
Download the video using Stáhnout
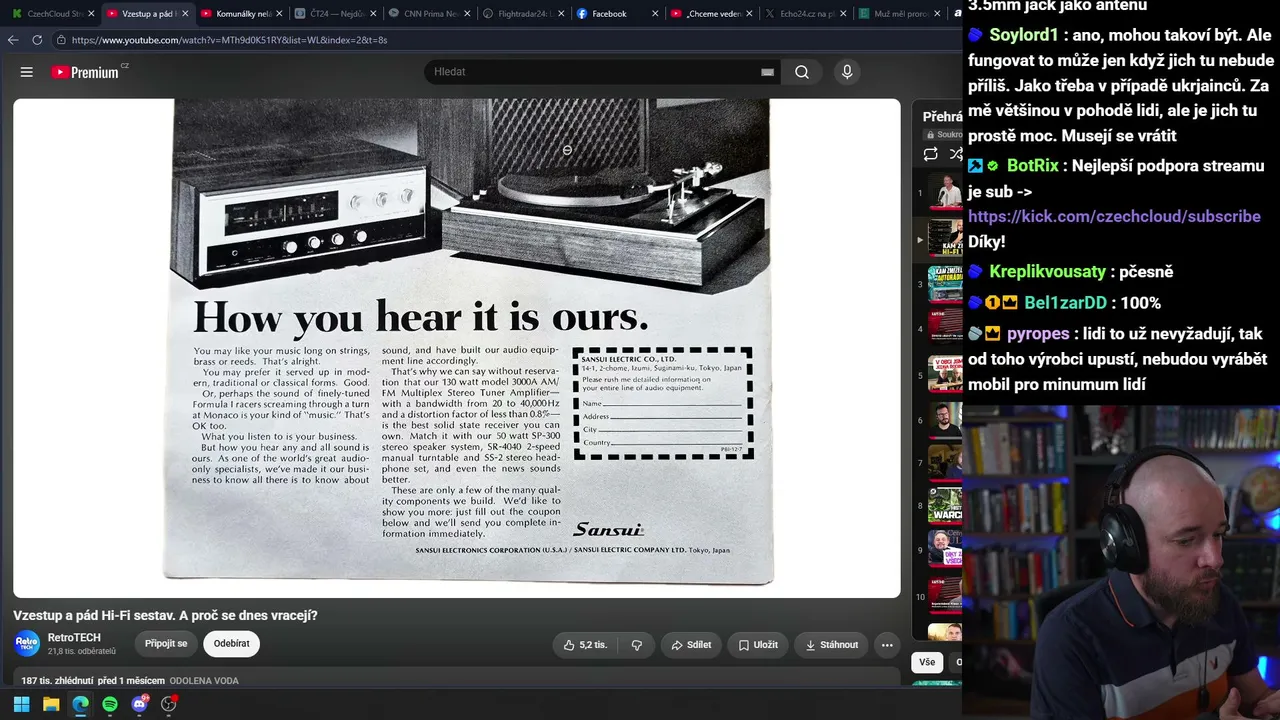pyautogui.click(x=831, y=645)
